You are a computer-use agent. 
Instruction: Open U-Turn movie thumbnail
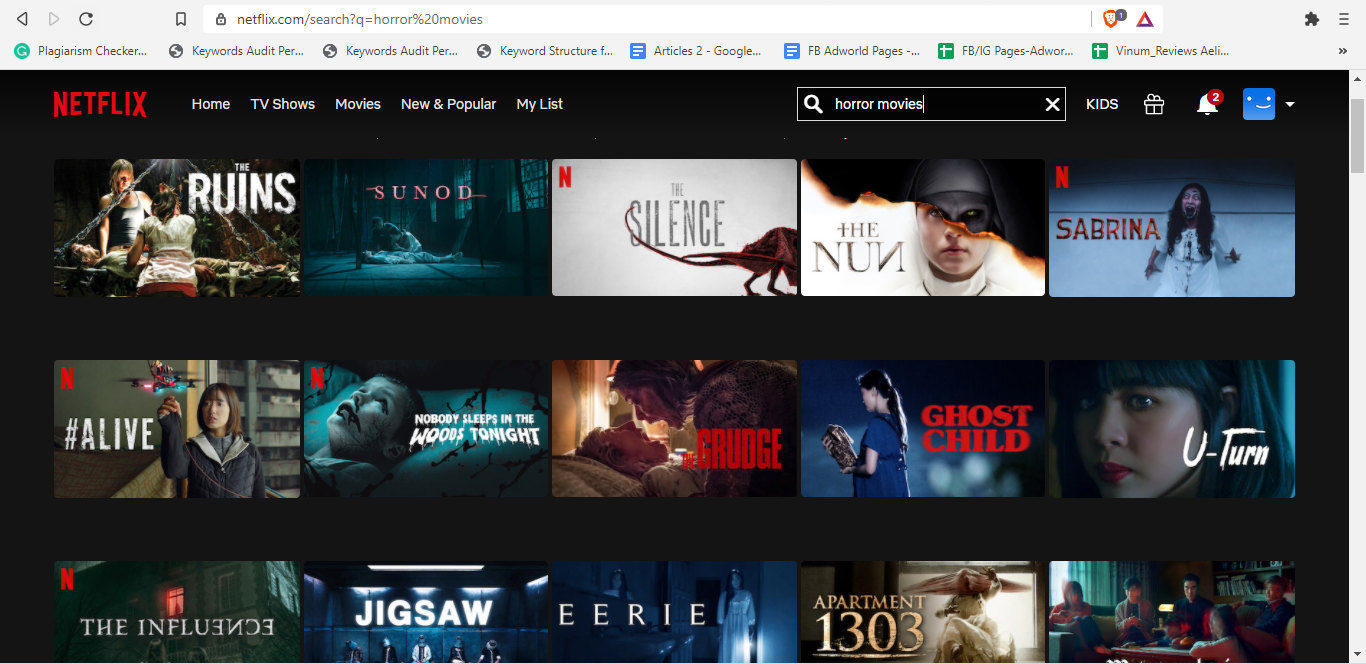click(1172, 429)
